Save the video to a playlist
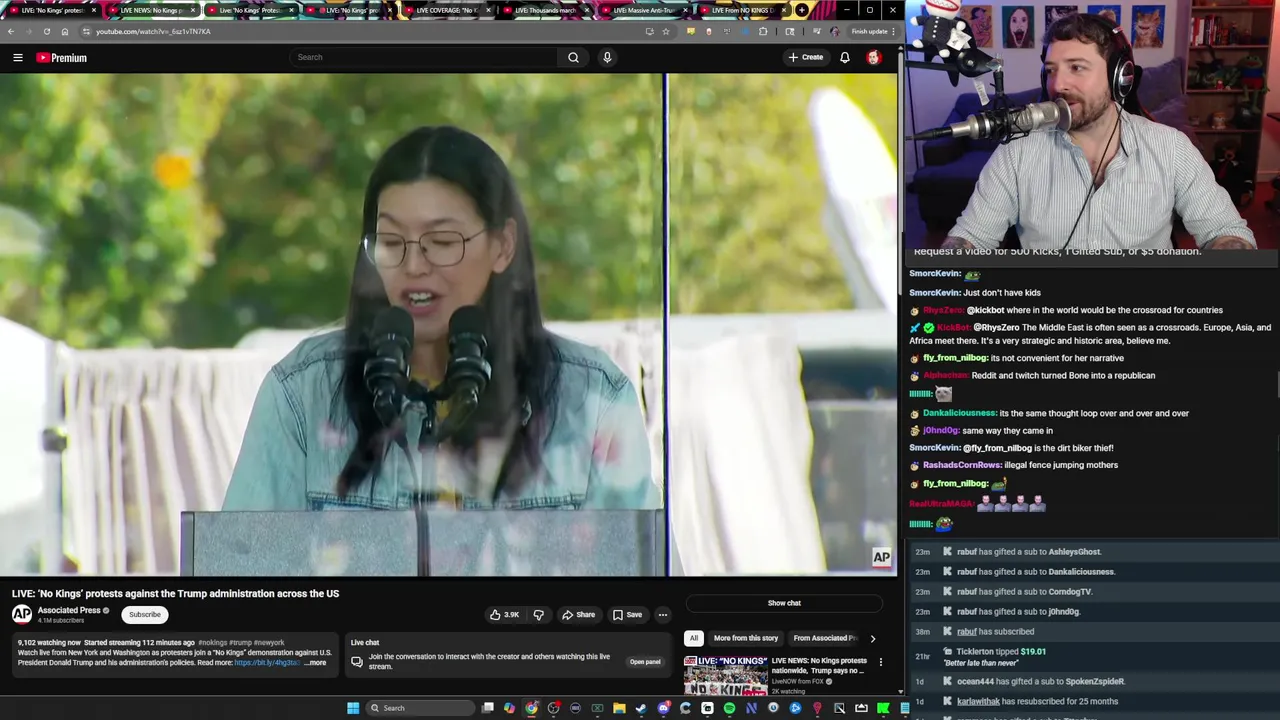Image resolution: width=1280 pixels, height=720 pixels. click(627, 615)
